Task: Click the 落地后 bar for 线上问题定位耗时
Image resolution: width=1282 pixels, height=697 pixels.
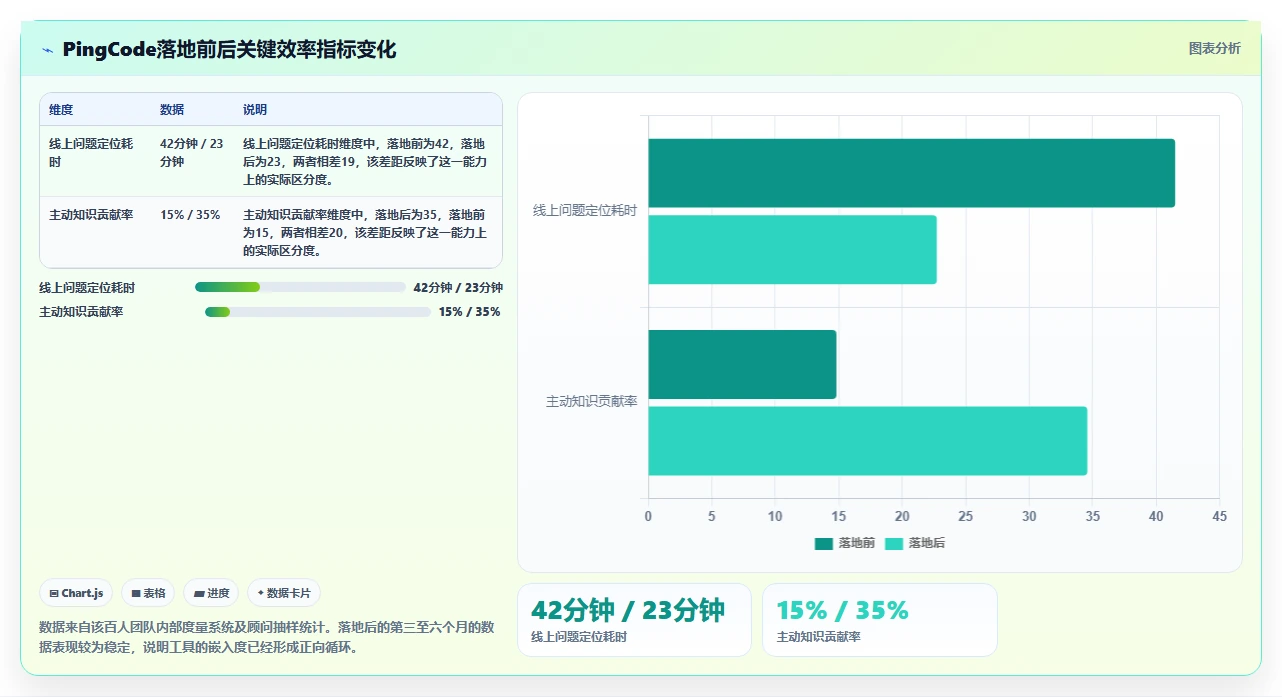Action: tap(792, 250)
